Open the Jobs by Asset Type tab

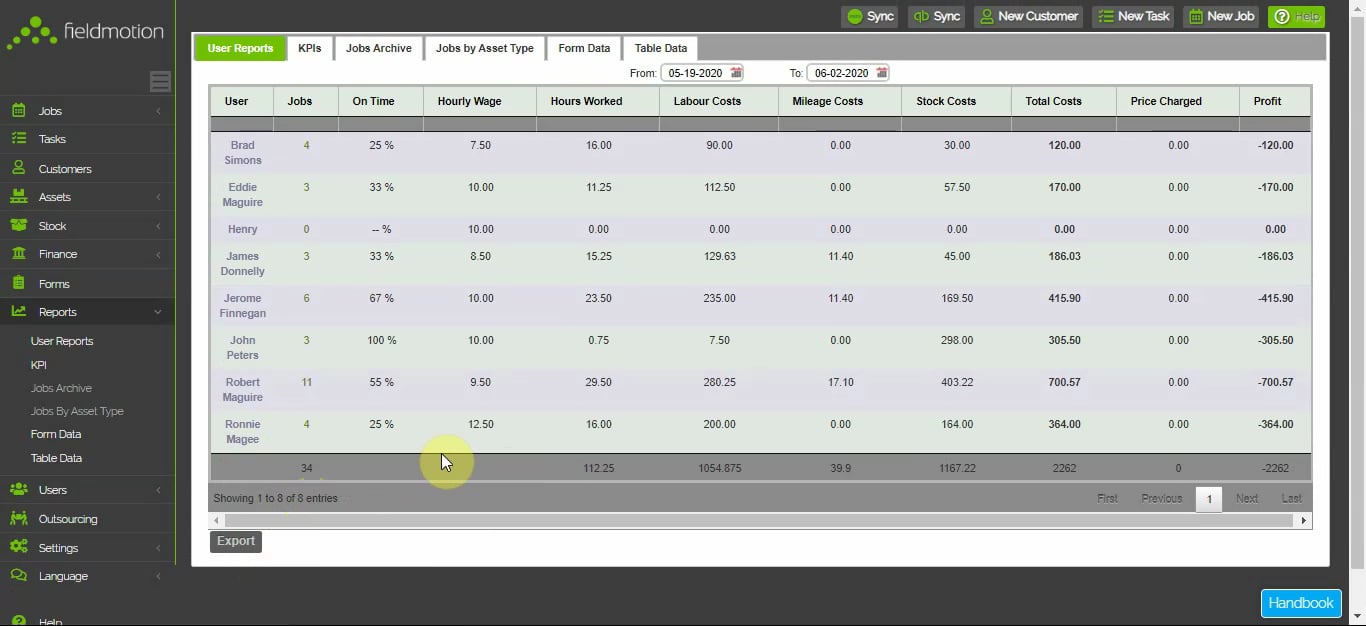coord(485,48)
